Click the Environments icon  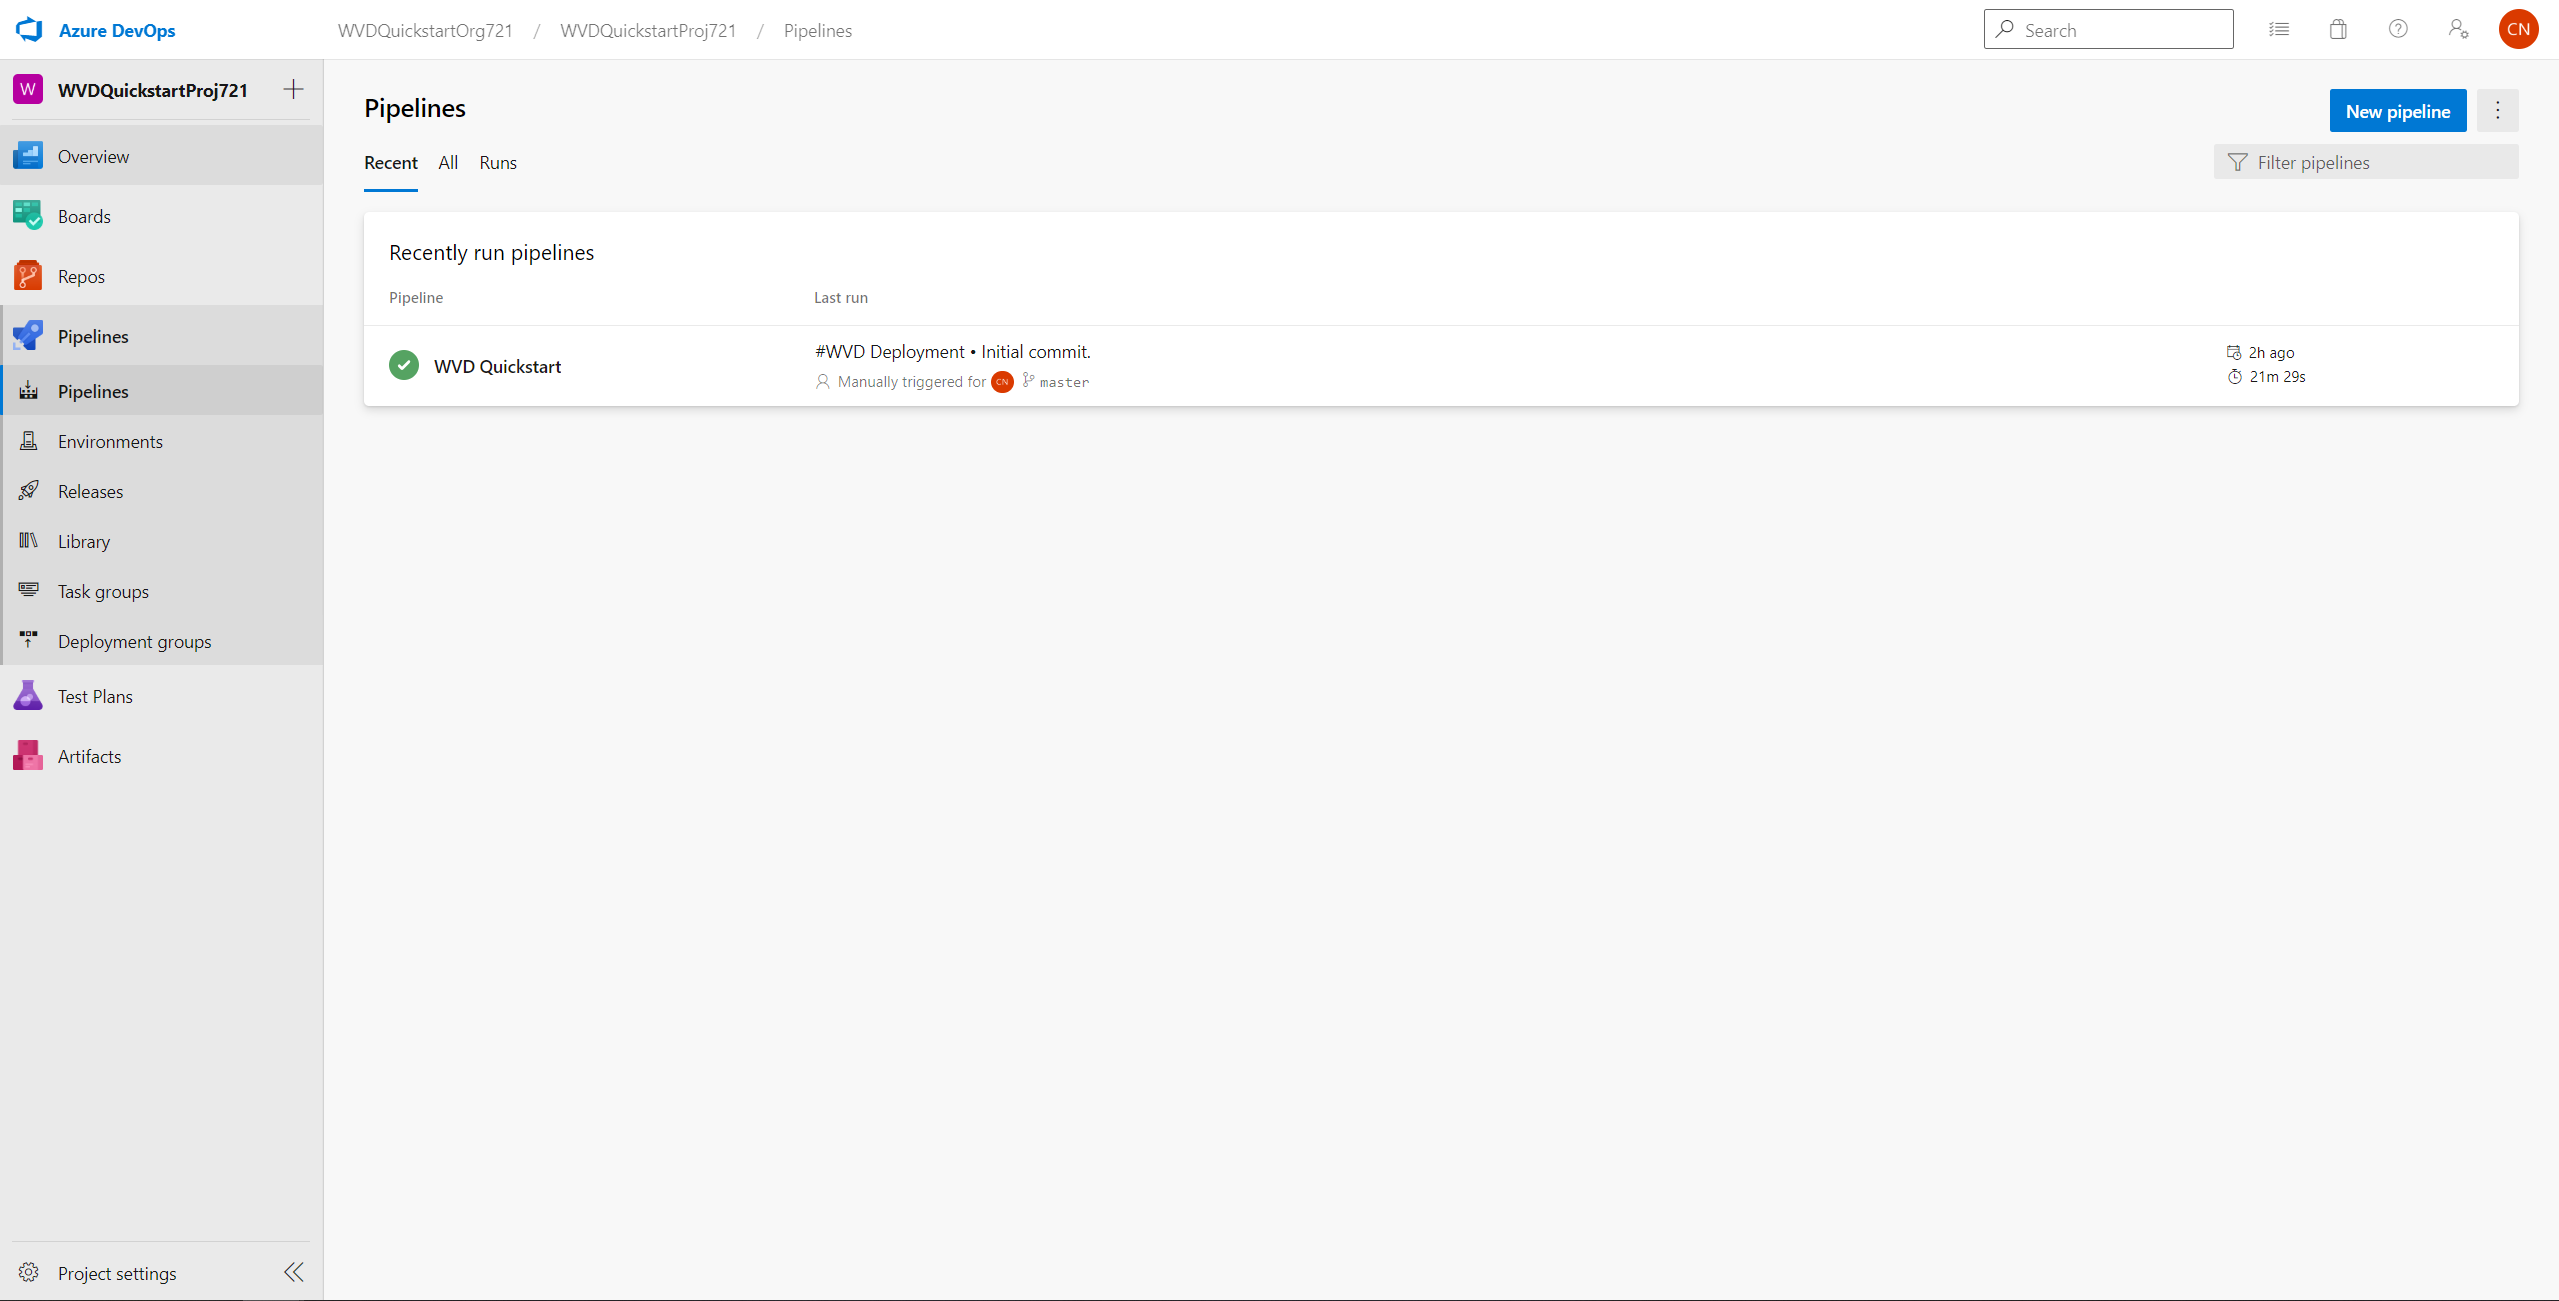[30, 440]
